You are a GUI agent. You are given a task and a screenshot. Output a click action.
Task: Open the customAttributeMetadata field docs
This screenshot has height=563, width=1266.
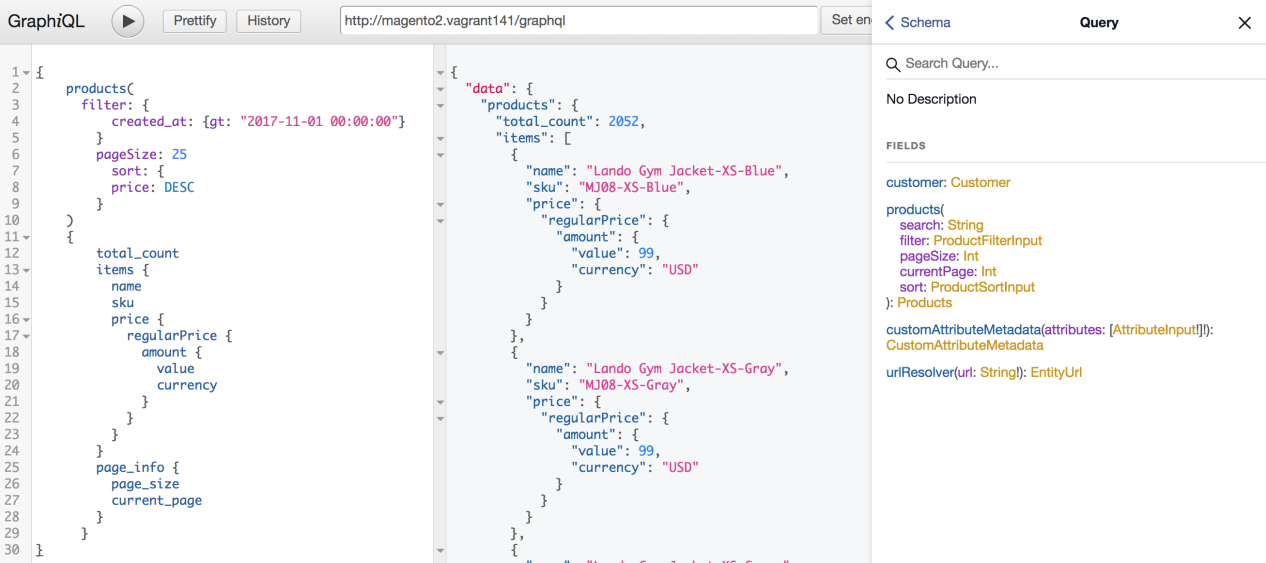(x=963, y=329)
